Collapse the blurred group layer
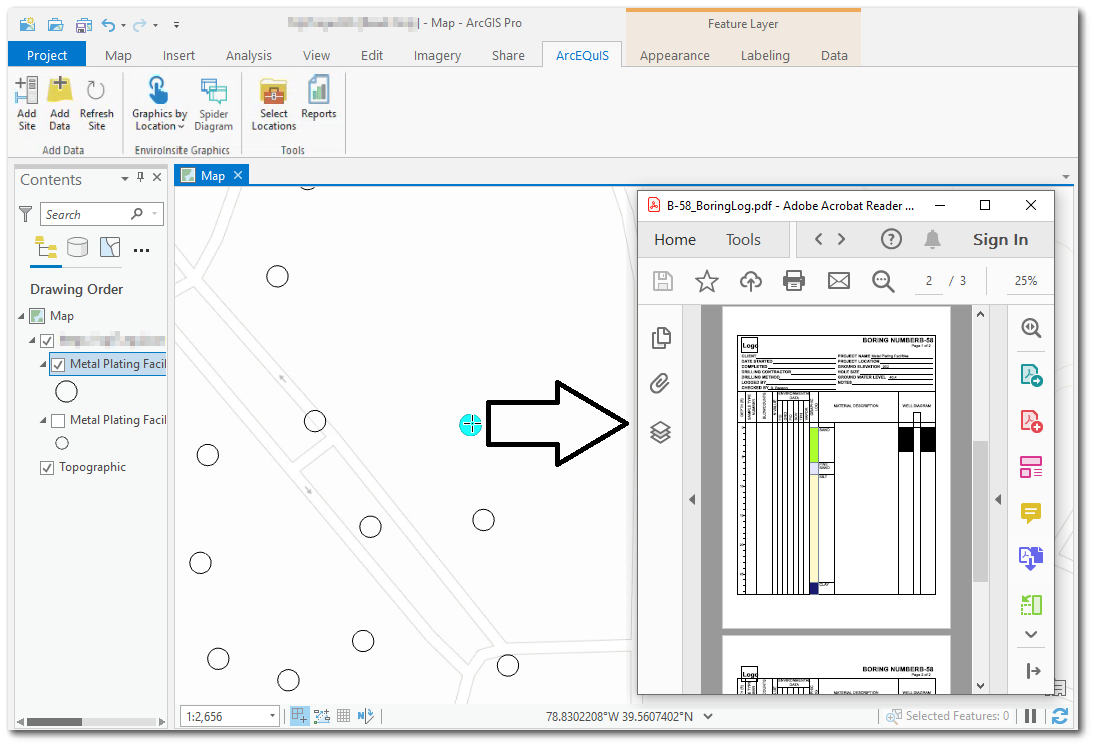Image resolution: width=1094 pixels, height=746 pixels. 32,341
